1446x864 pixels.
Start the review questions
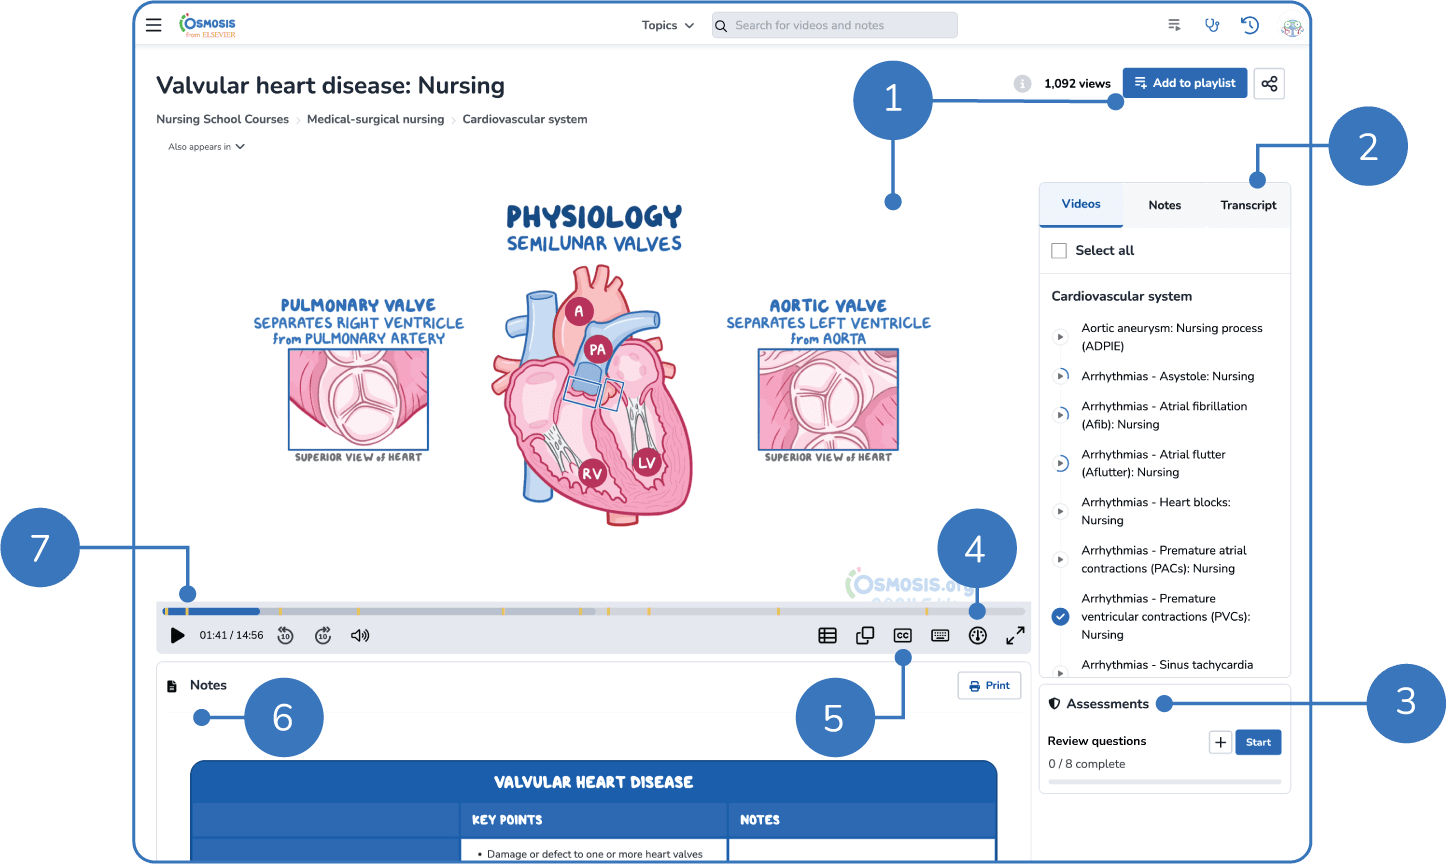pyautogui.click(x=1258, y=742)
